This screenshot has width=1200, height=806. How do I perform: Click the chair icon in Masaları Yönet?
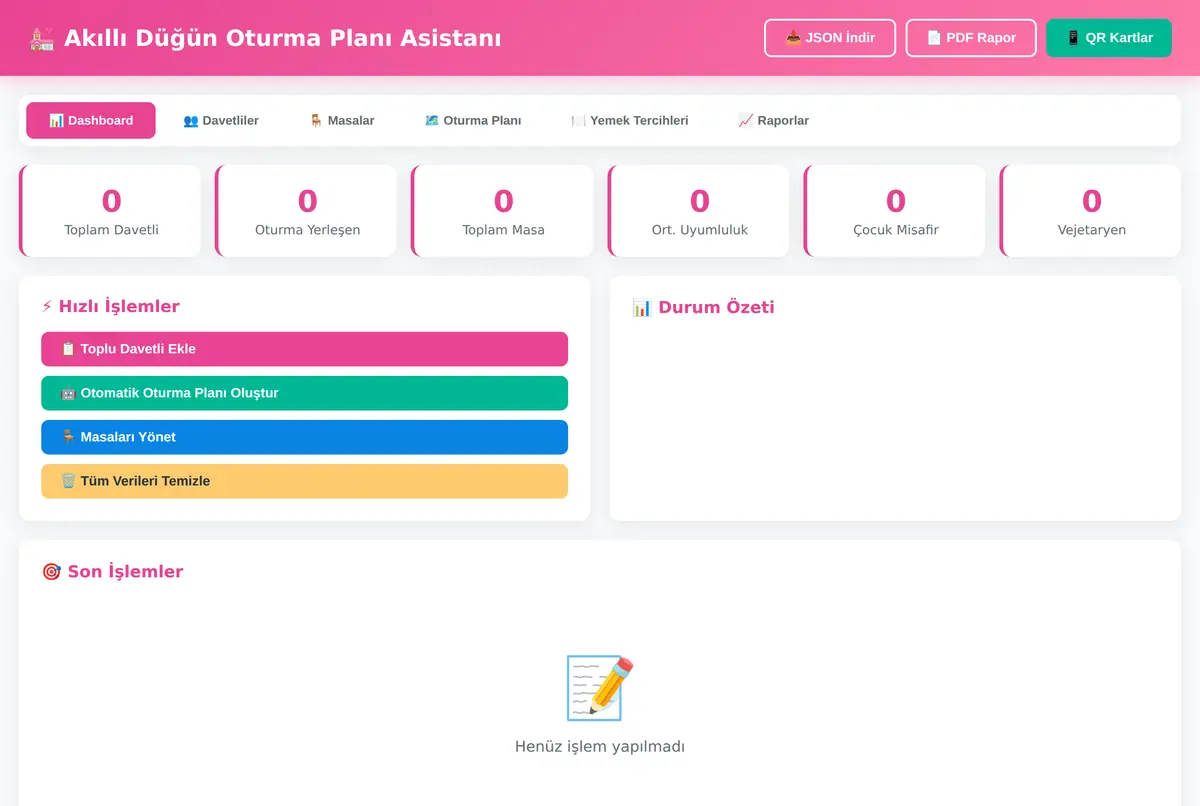point(68,437)
